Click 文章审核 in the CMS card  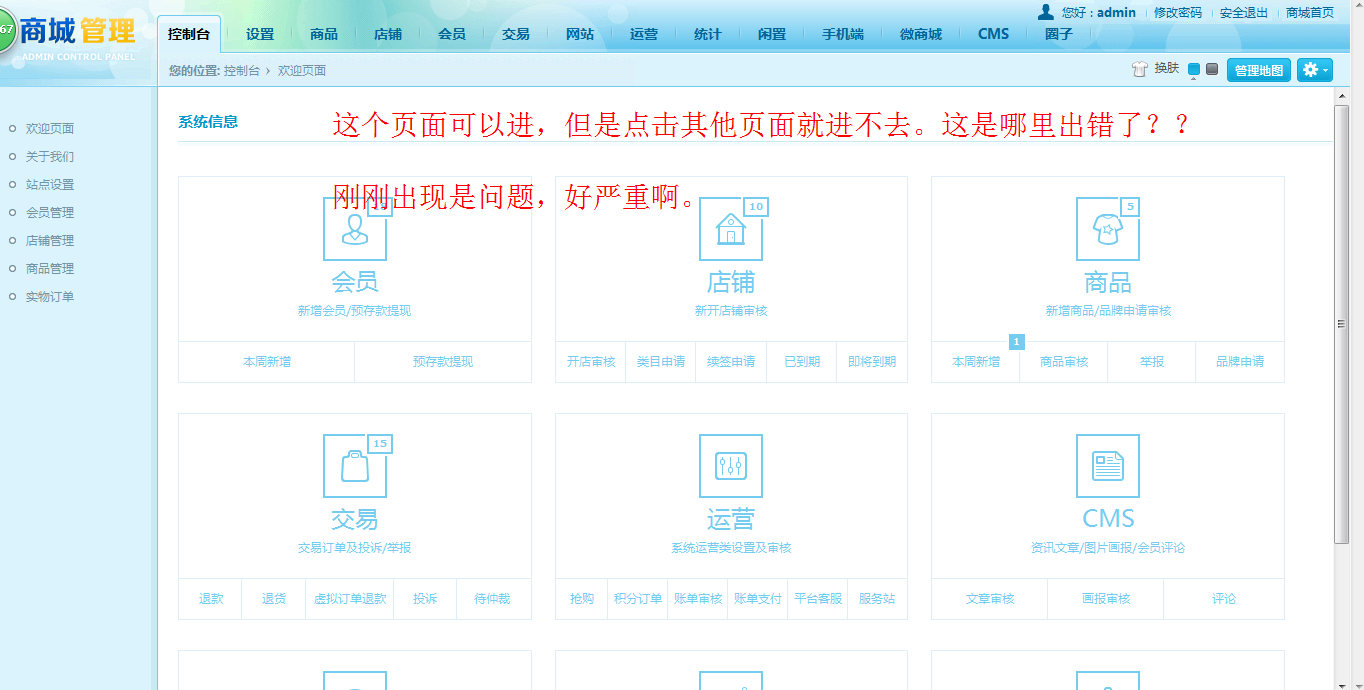[990, 599]
